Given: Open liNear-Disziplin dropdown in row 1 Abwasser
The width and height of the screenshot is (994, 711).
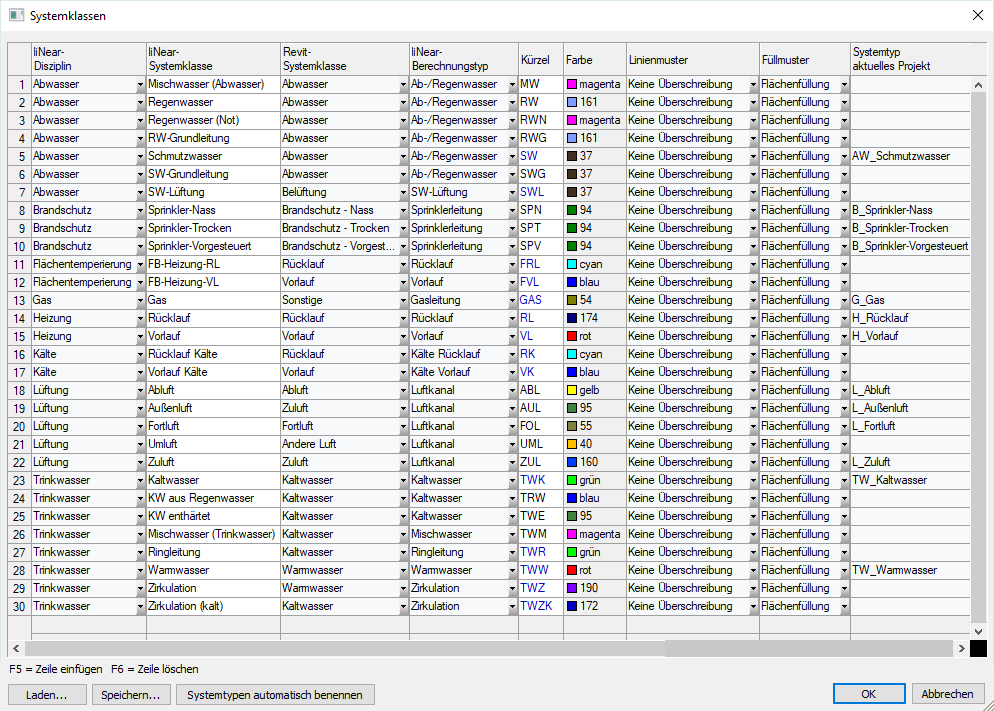Looking at the screenshot, I should point(140,84).
